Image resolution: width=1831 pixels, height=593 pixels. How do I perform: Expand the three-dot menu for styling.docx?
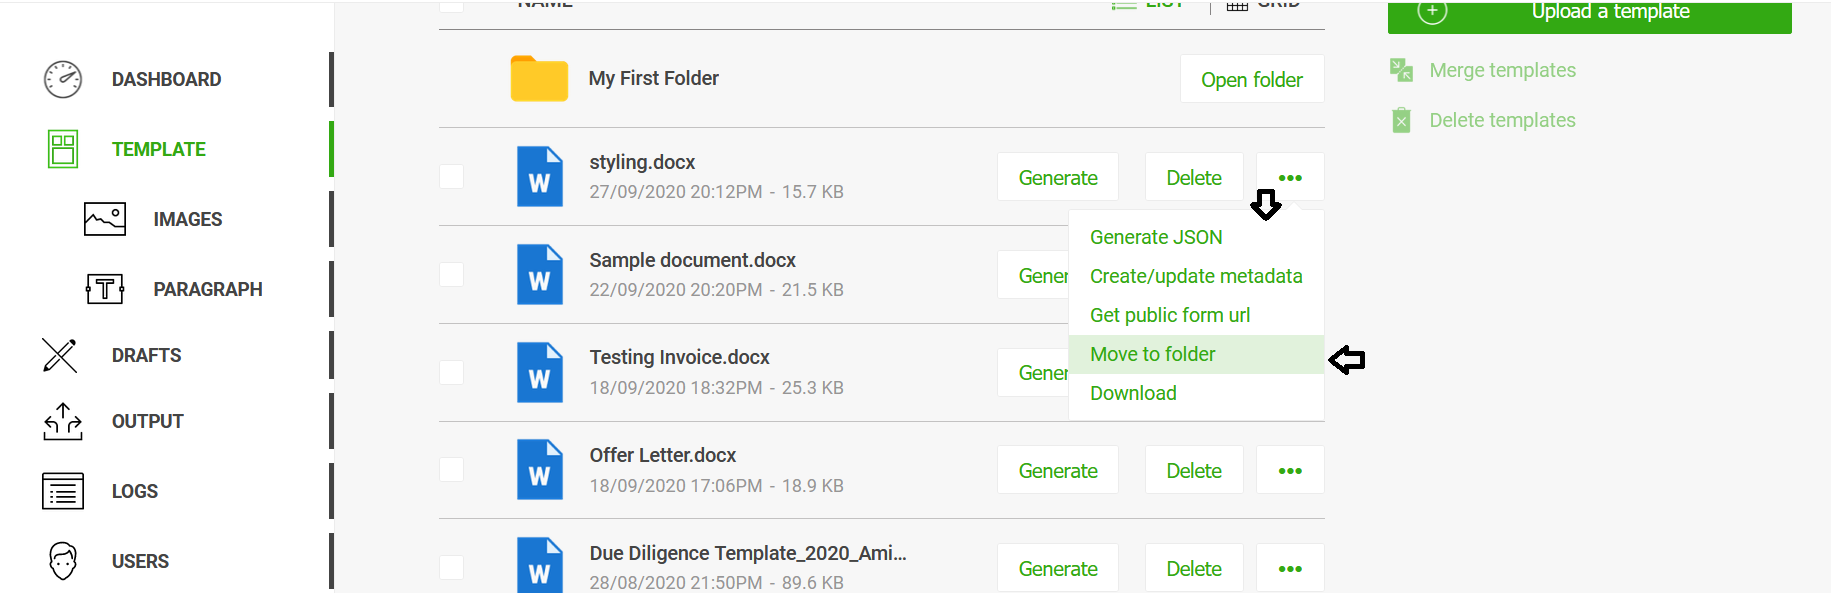1290,178
